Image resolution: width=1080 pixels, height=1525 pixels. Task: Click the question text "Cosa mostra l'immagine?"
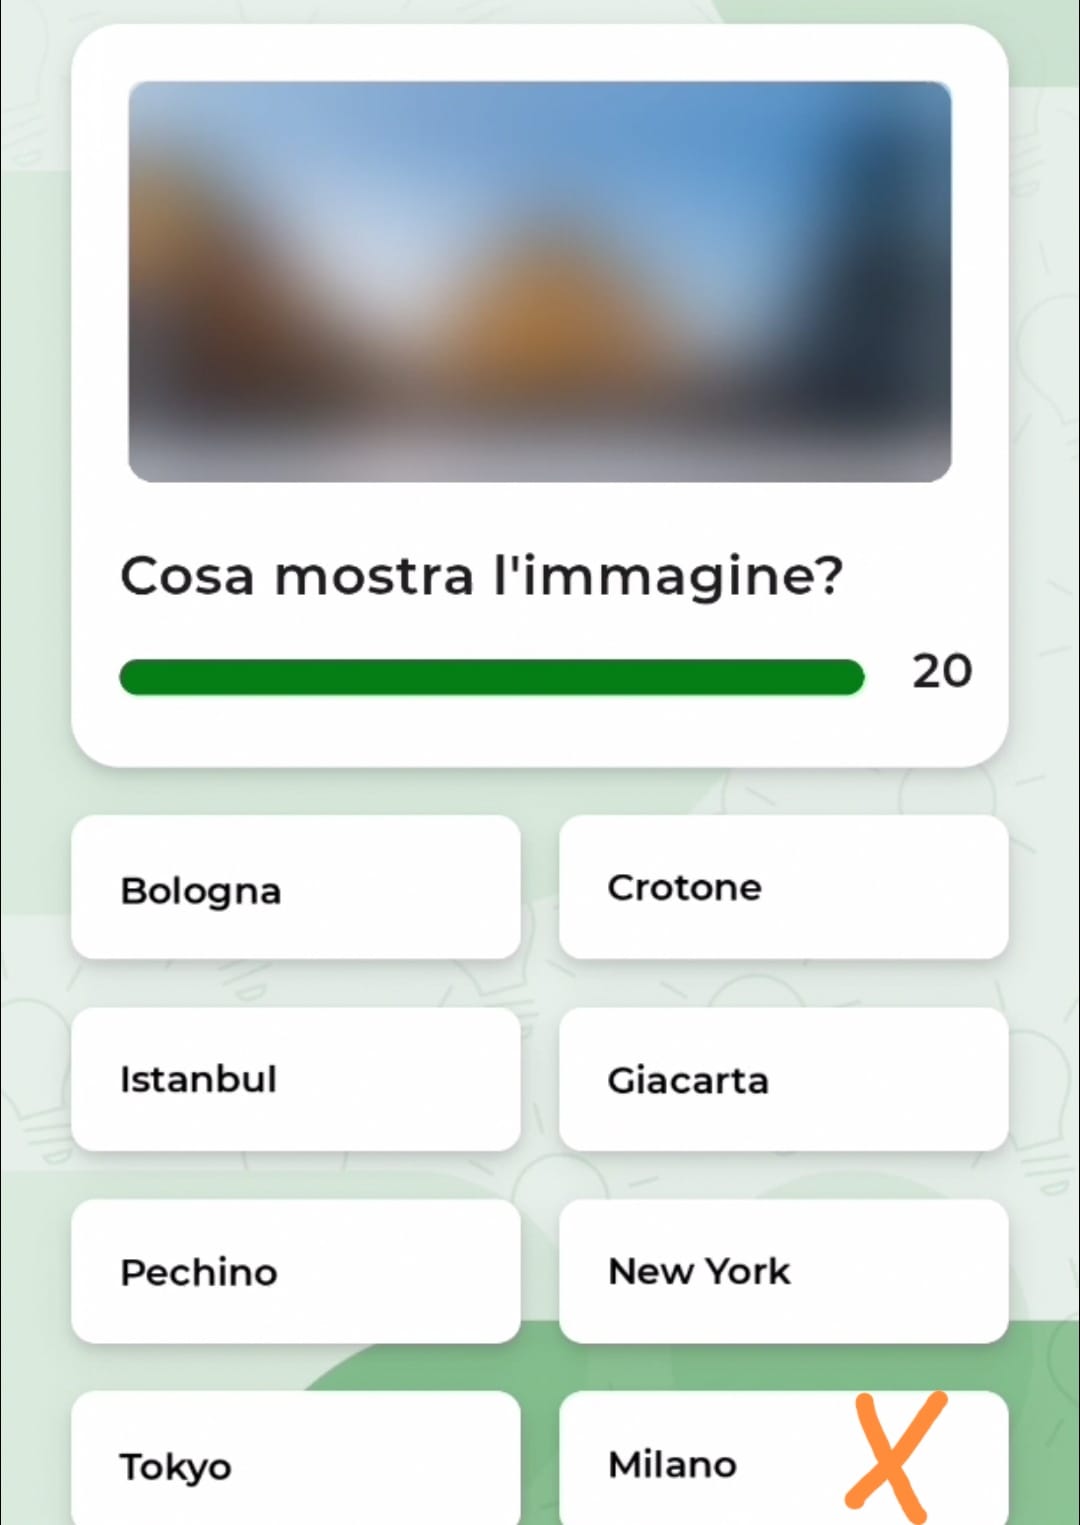(x=481, y=576)
